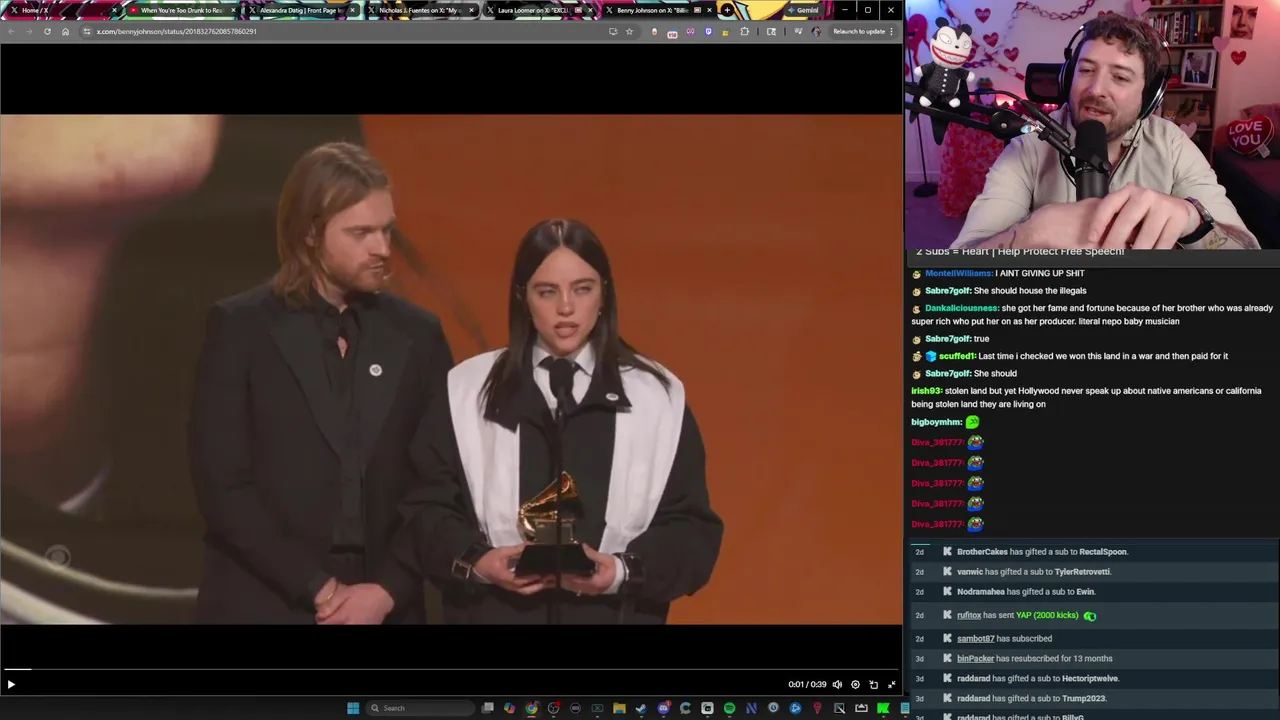The height and width of the screenshot is (720, 1280).
Task: Click Relaunch to update button
Action: click(x=859, y=31)
